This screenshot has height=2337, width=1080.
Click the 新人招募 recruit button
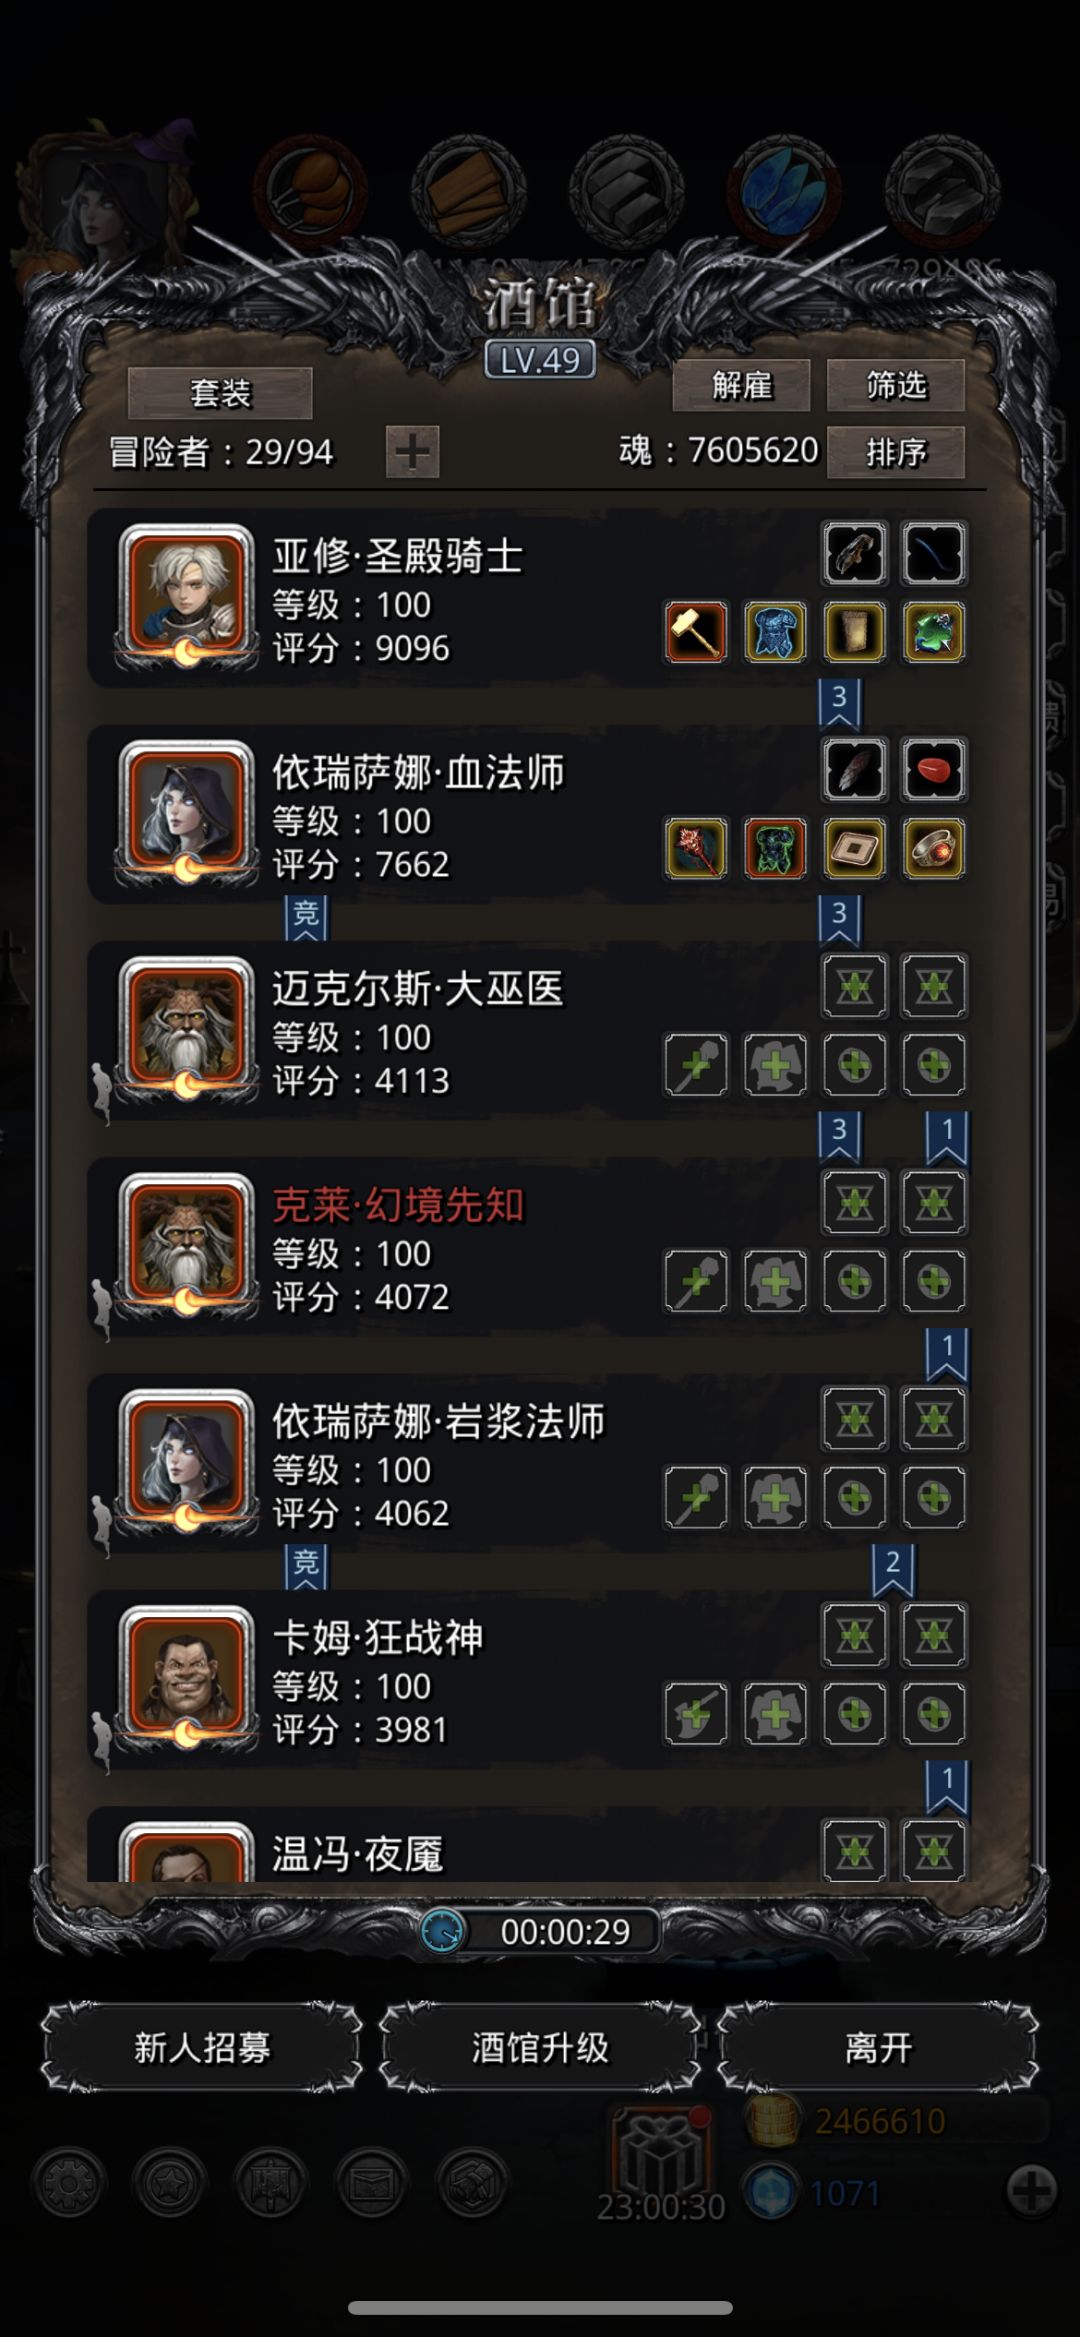[x=202, y=2048]
